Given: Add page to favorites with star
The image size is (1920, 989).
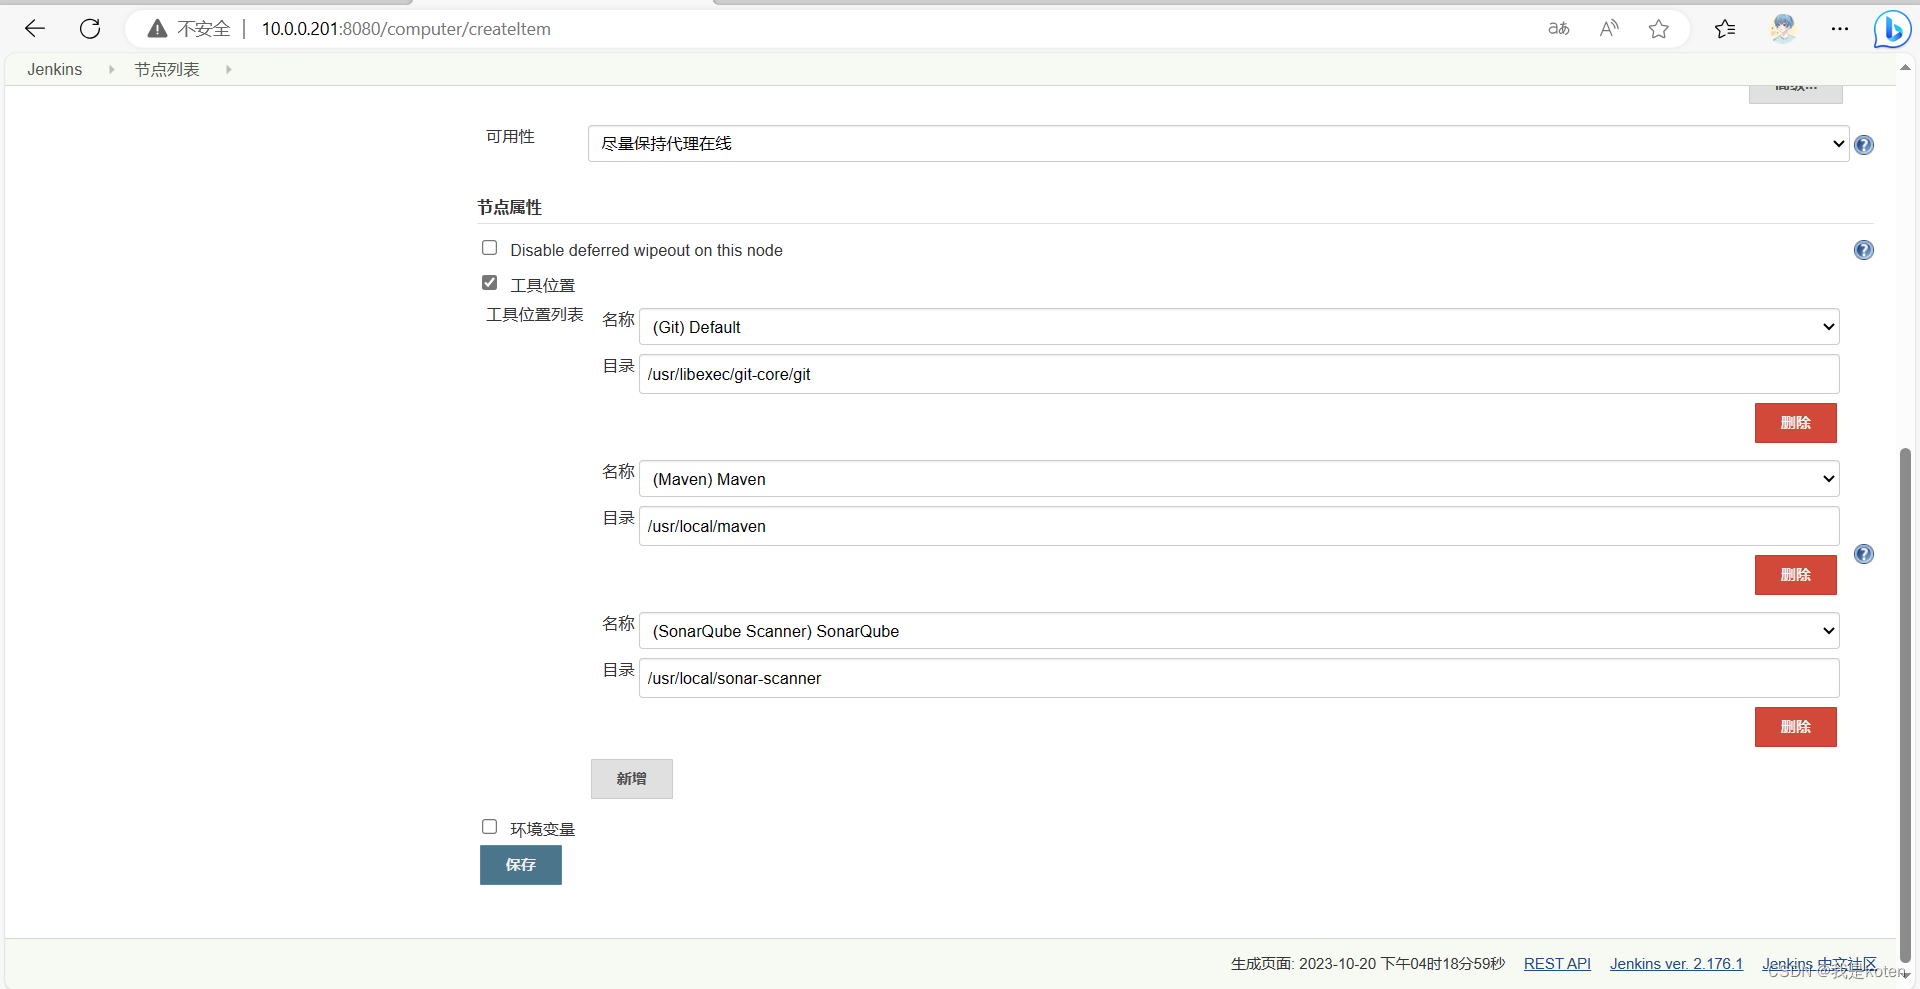Looking at the screenshot, I should 1659,29.
